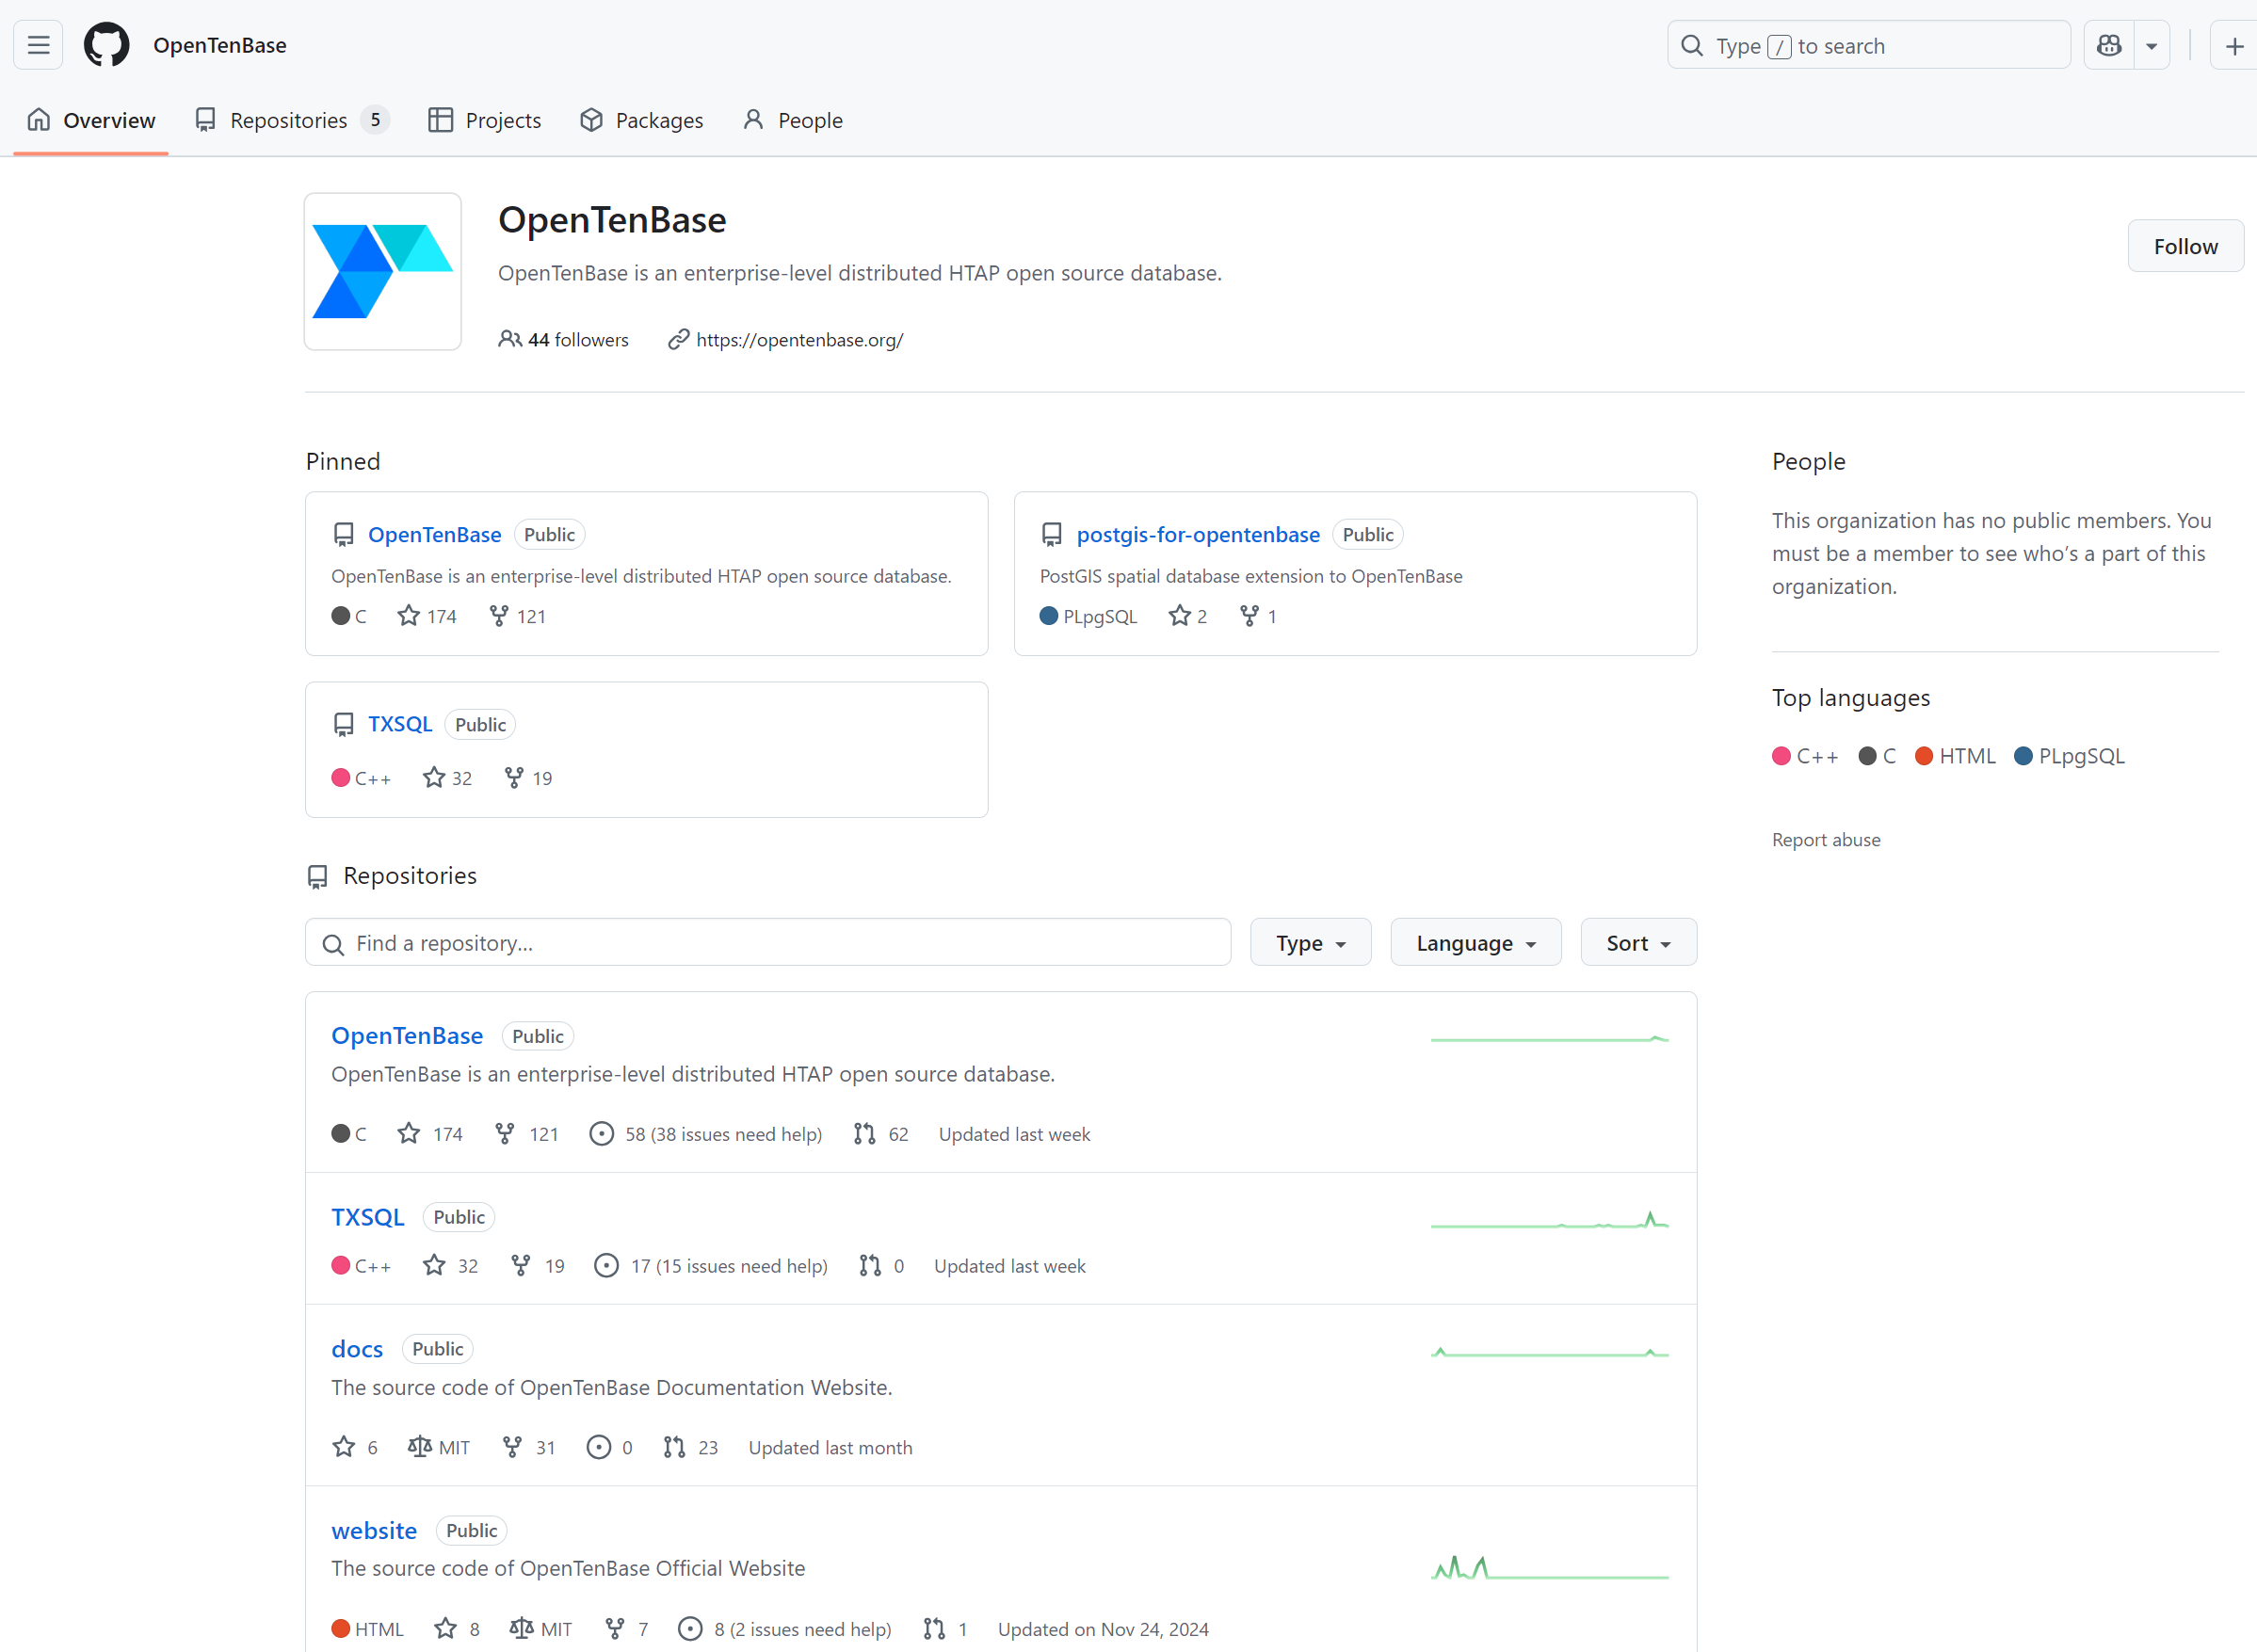
Task: Switch to the Overview tab
Action: point(91,120)
